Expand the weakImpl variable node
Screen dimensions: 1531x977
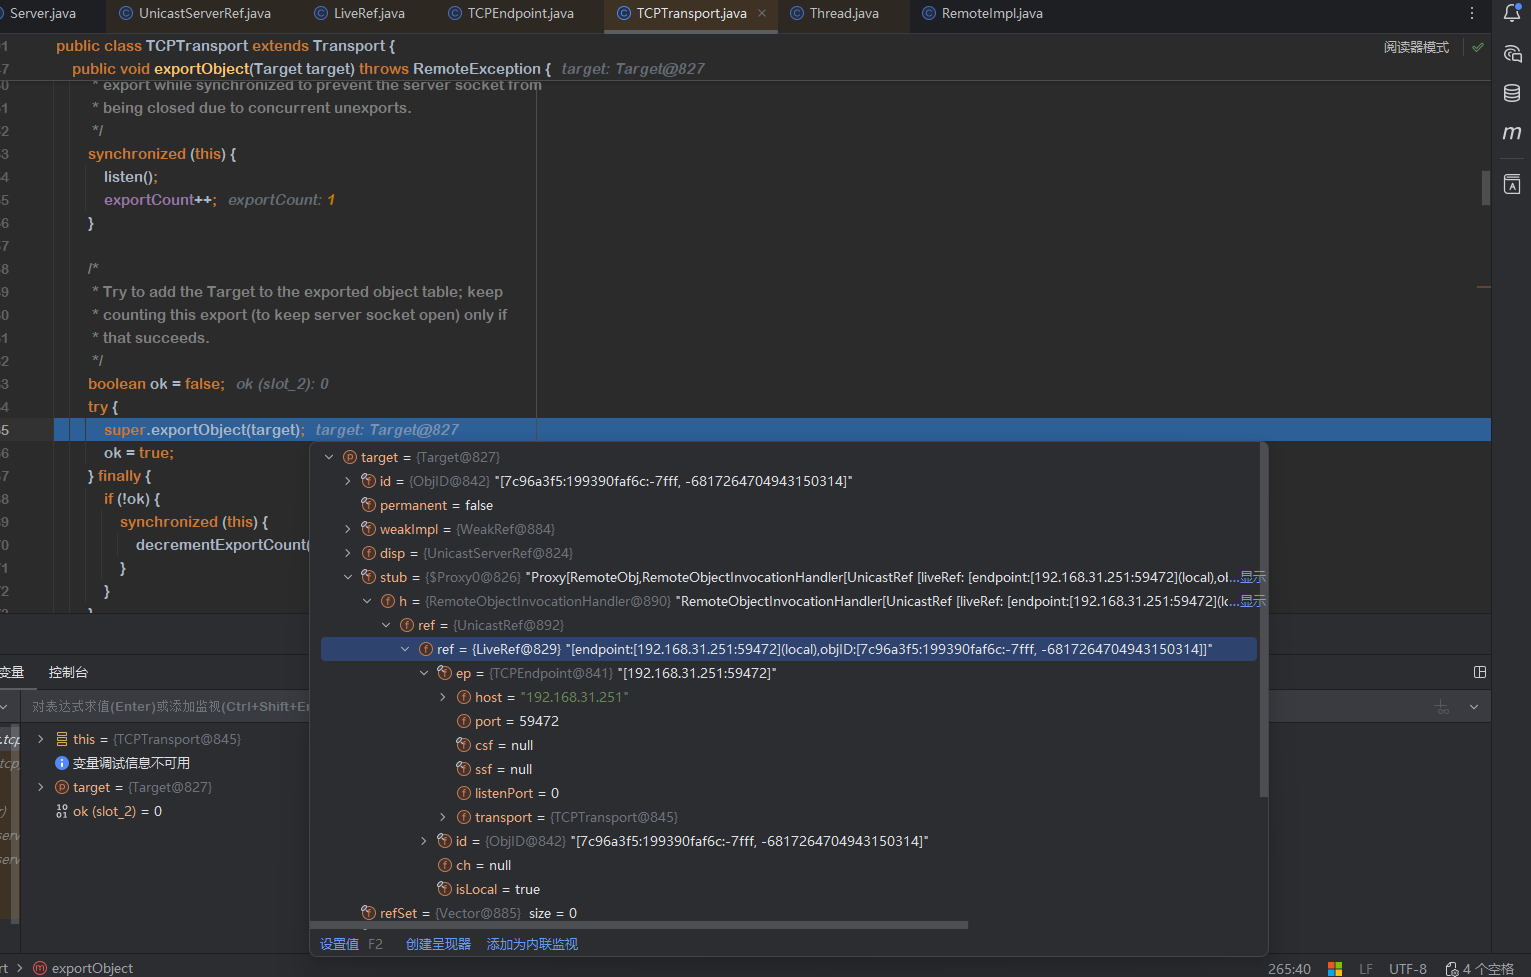point(348,529)
